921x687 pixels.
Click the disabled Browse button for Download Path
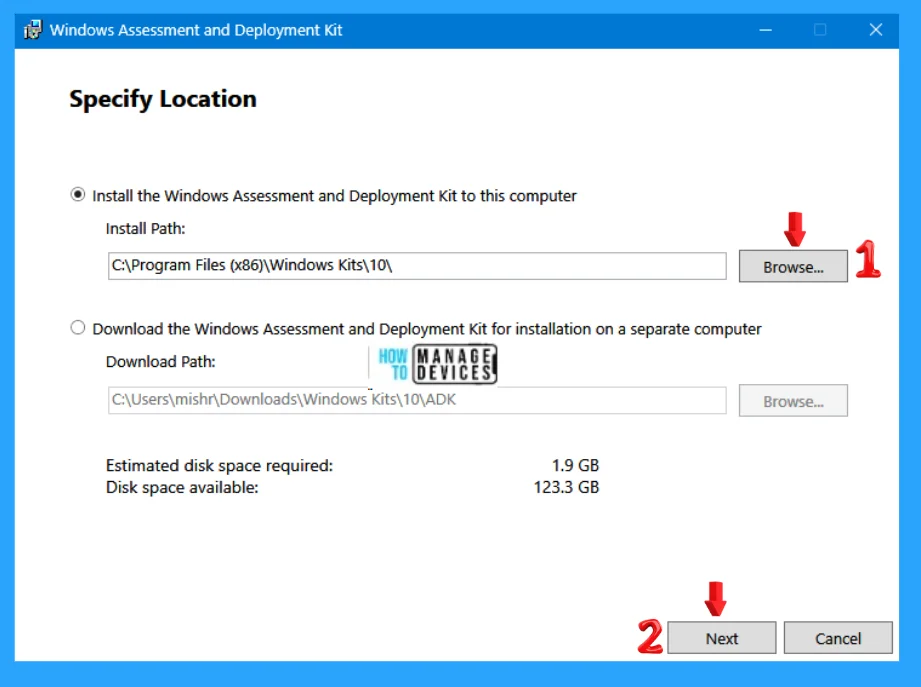click(793, 401)
